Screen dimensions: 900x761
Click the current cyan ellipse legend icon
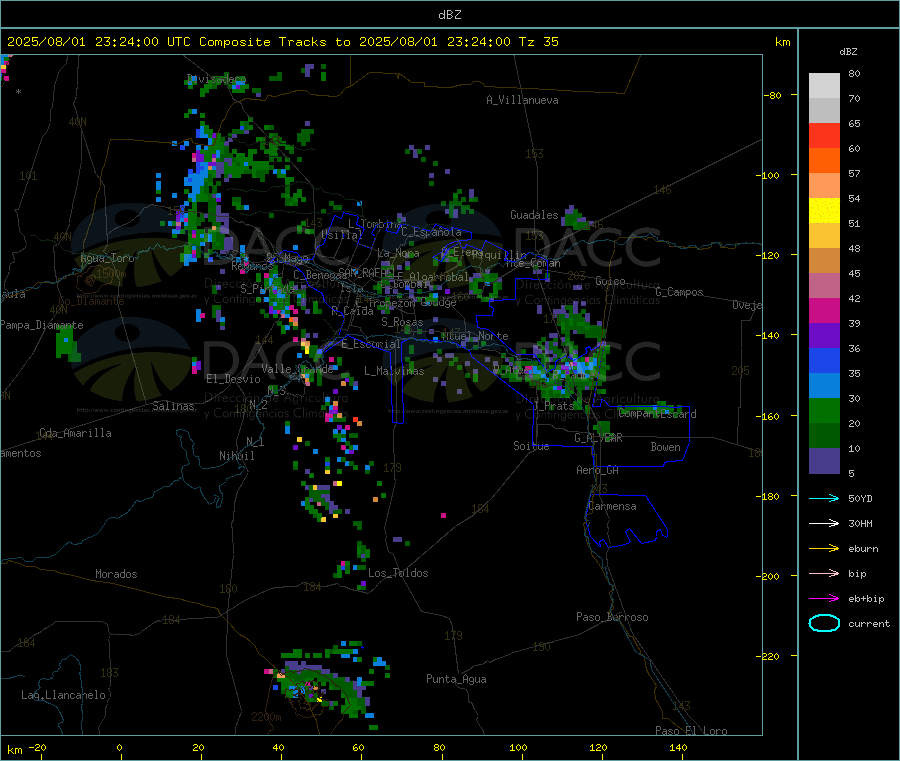click(824, 623)
